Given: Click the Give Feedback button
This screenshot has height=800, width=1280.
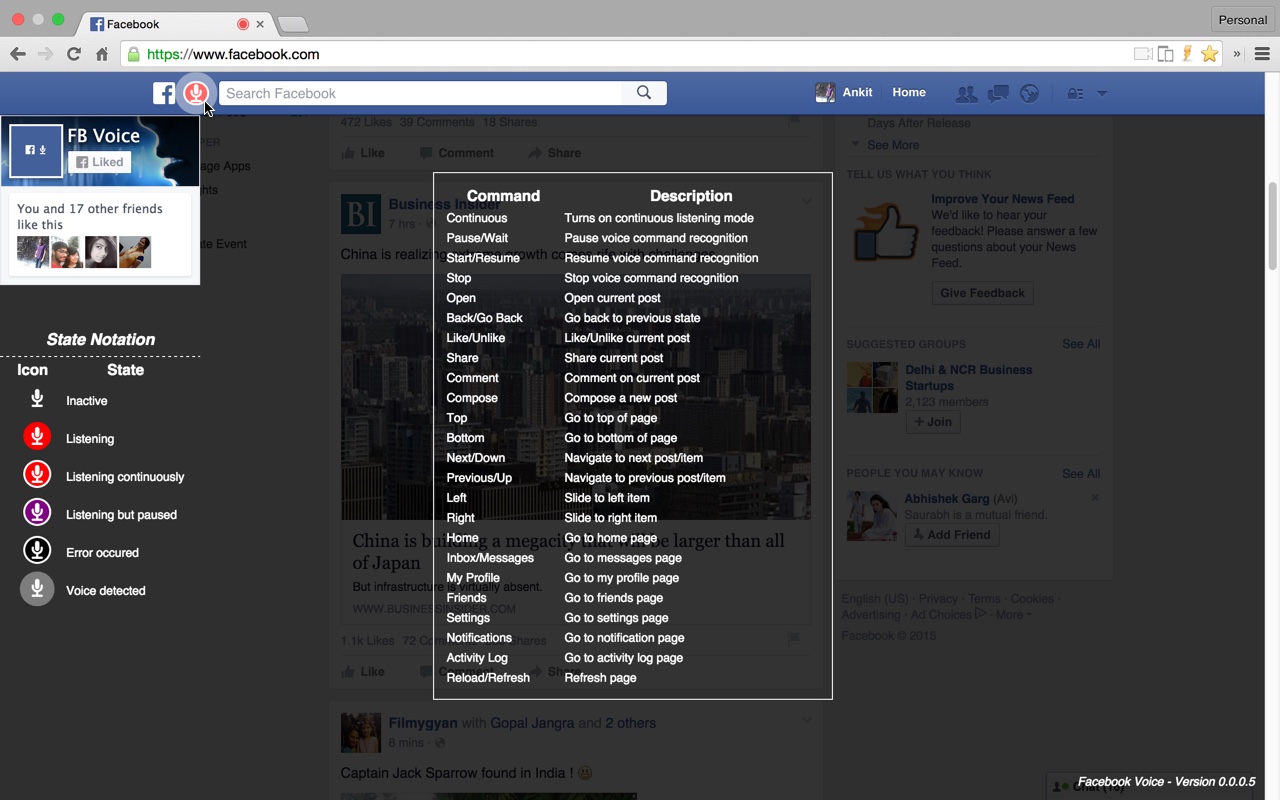Looking at the screenshot, I should (x=981, y=292).
